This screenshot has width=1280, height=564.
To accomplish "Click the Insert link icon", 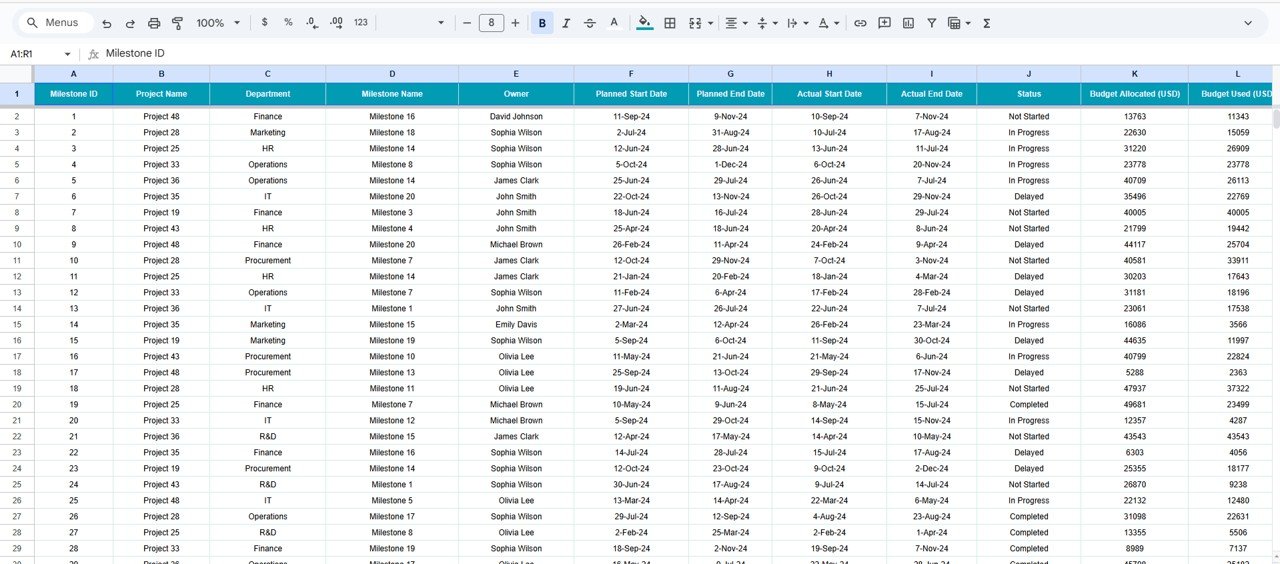I will (860, 23).
